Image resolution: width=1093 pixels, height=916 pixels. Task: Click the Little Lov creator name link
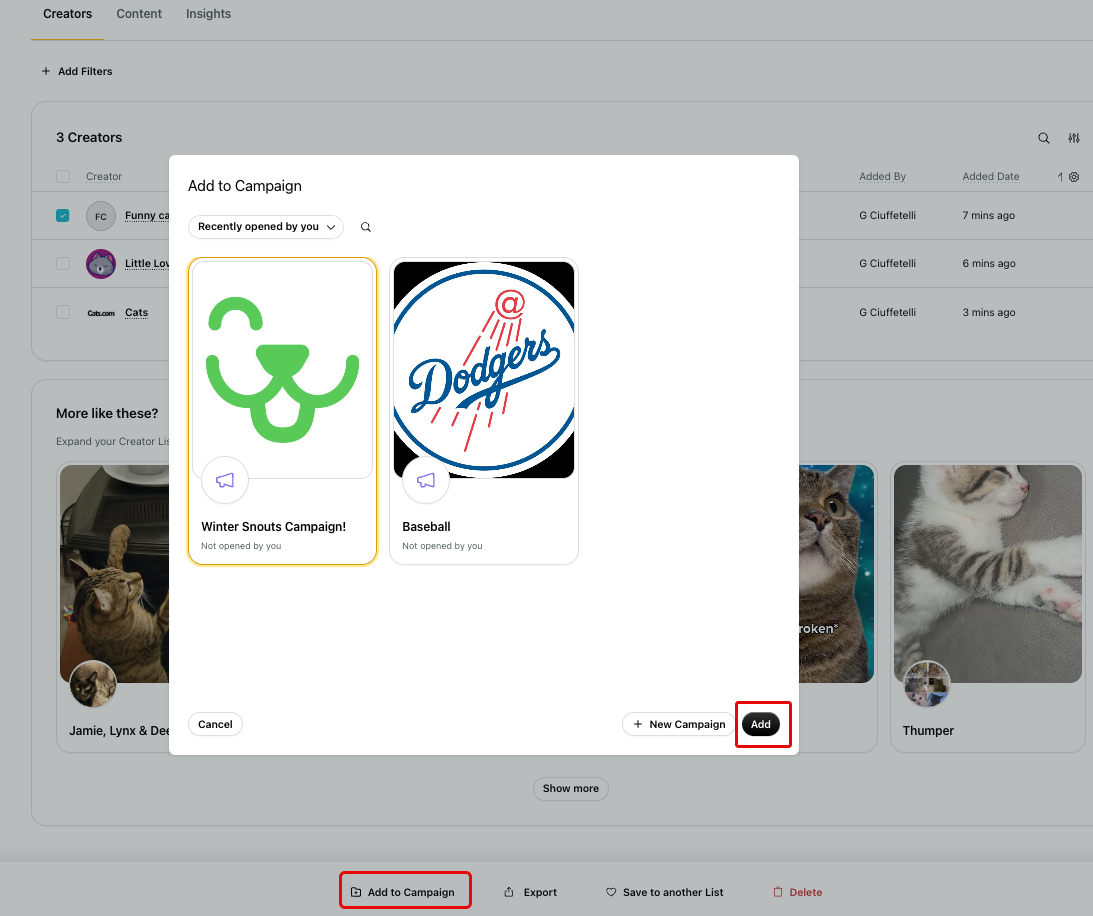pyautogui.click(x=147, y=264)
